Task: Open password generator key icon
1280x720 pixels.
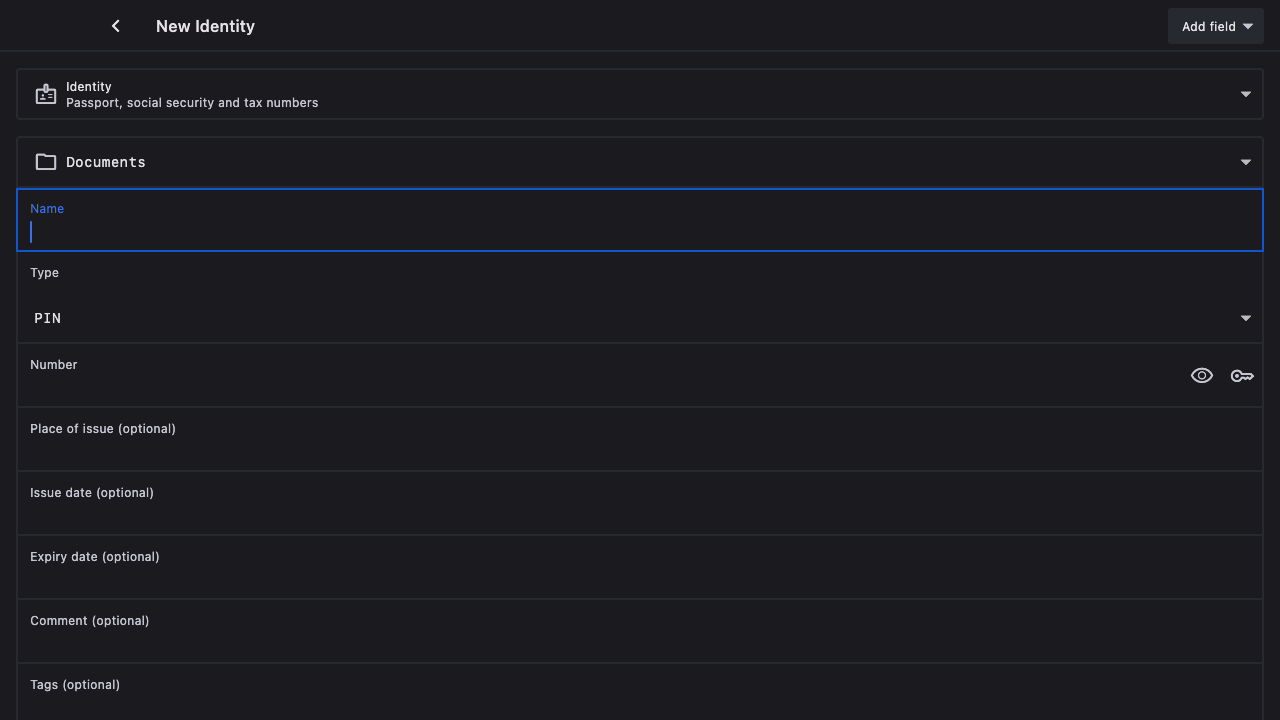Action: pyautogui.click(x=1242, y=376)
